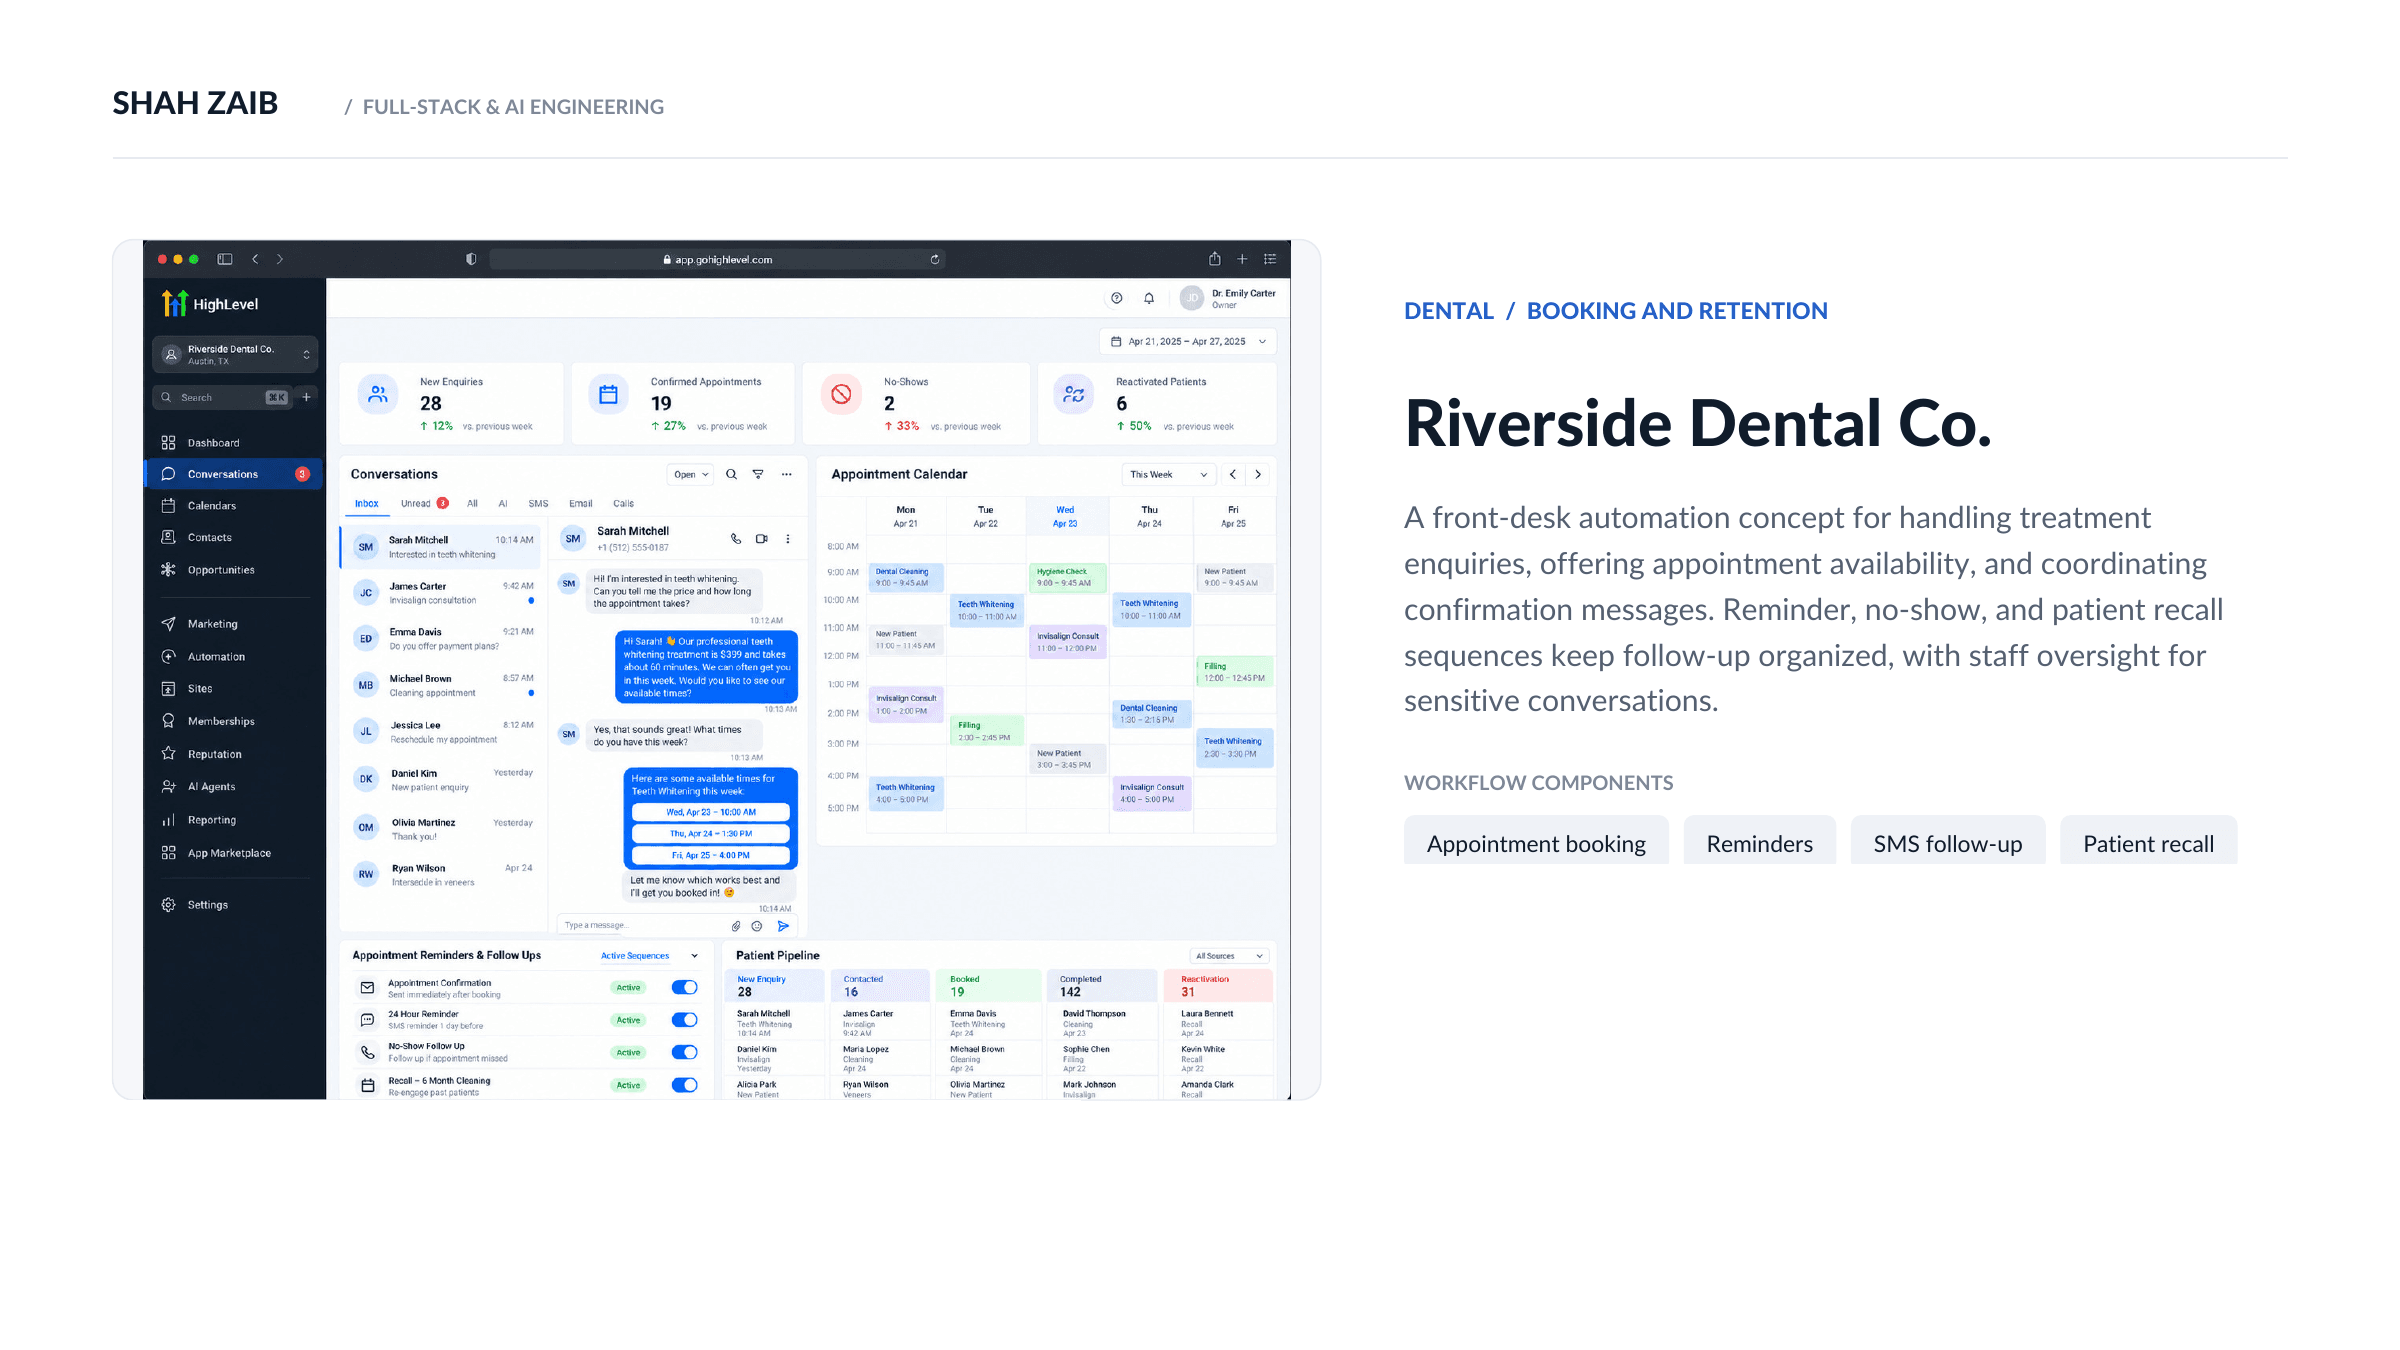Change the This Week calendar dropdown

pos(1168,475)
